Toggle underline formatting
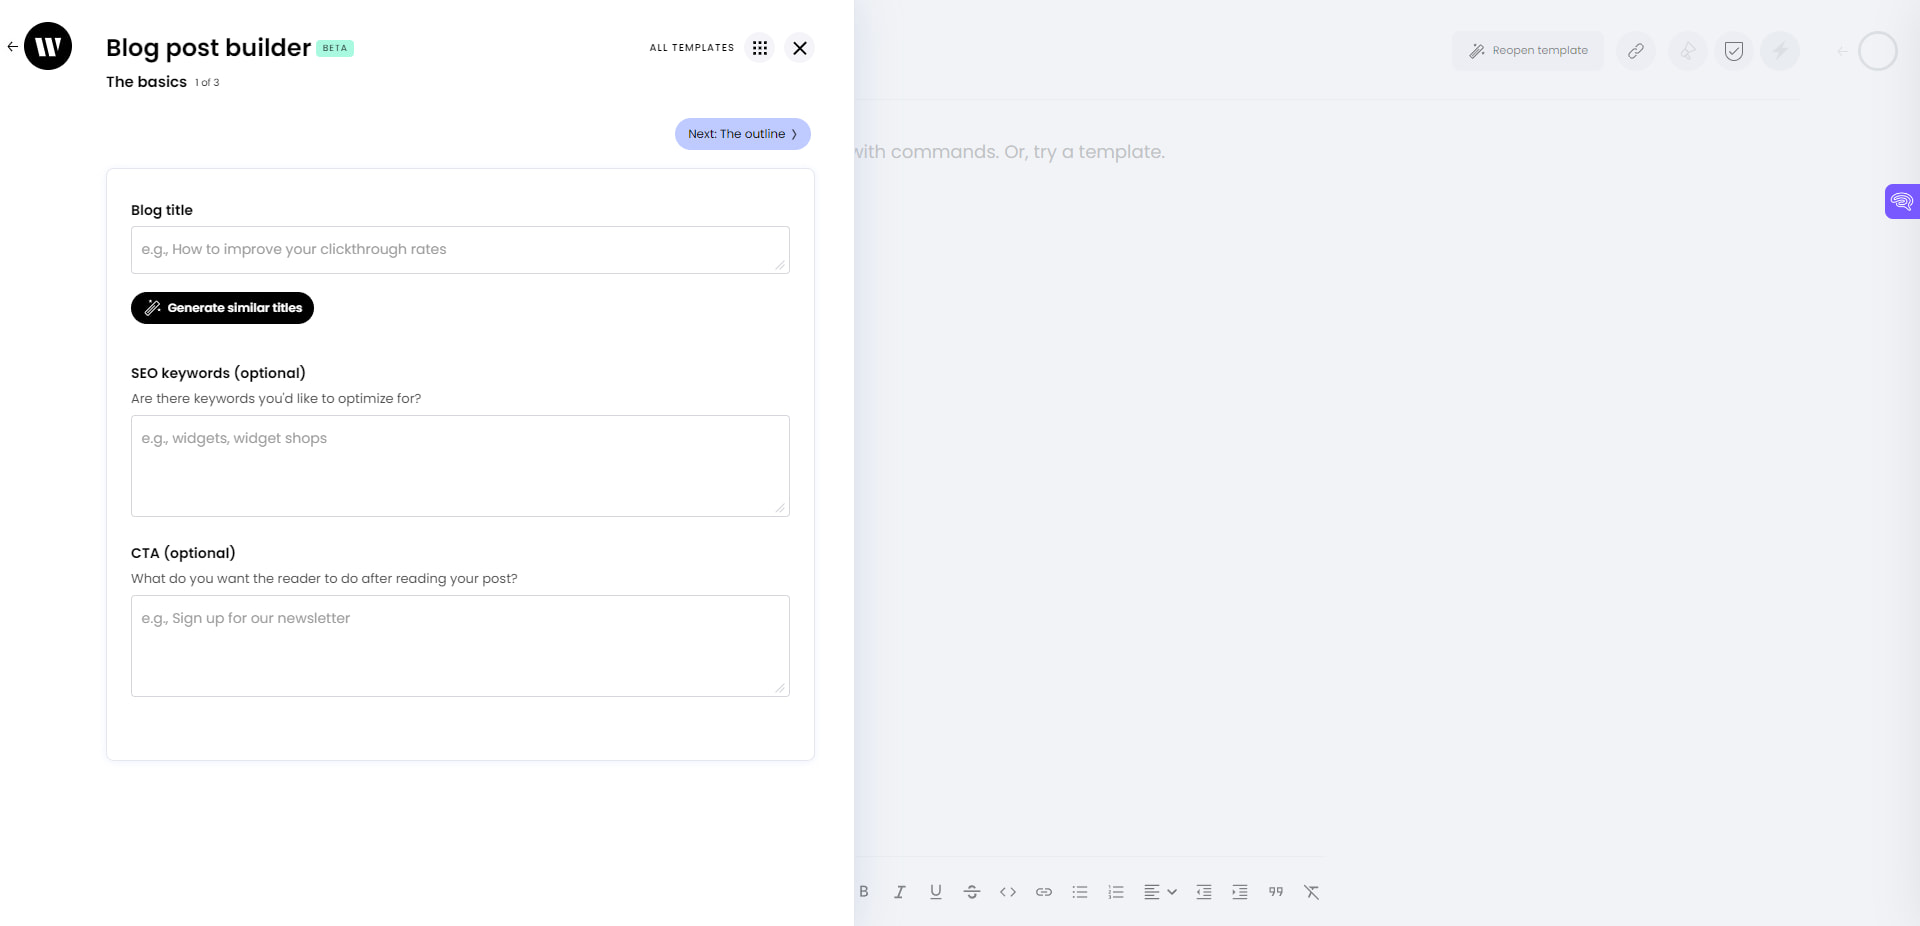Image resolution: width=1920 pixels, height=926 pixels. [935, 891]
